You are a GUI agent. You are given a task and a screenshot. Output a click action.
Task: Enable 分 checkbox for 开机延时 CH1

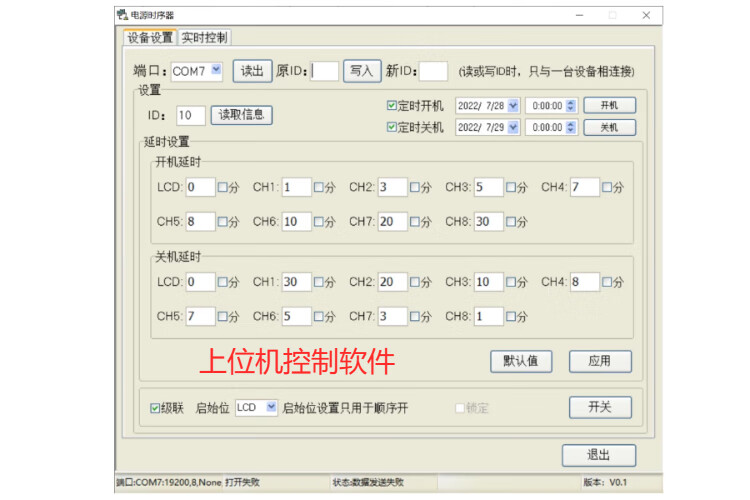pyautogui.click(x=319, y=187)
